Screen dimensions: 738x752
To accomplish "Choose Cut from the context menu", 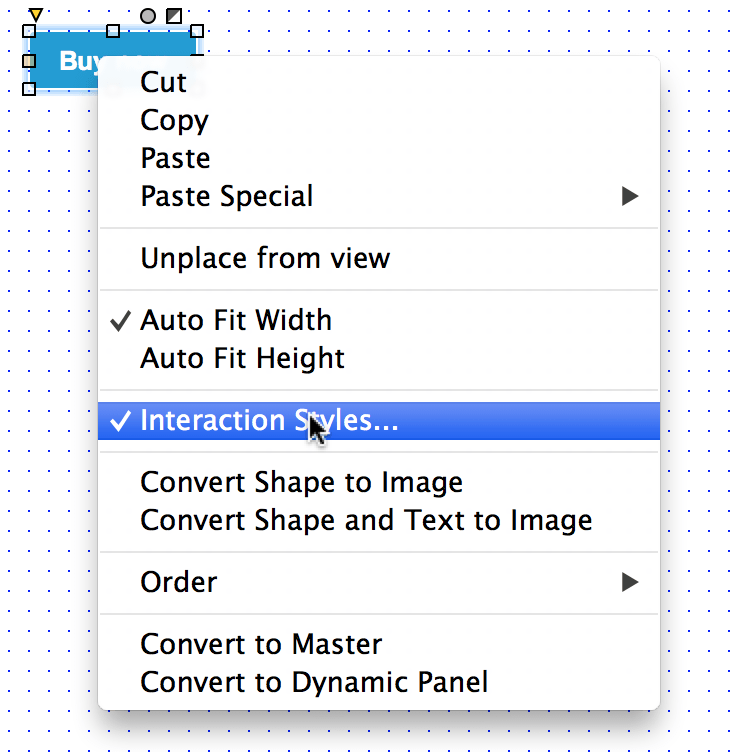I will [163, 82].
